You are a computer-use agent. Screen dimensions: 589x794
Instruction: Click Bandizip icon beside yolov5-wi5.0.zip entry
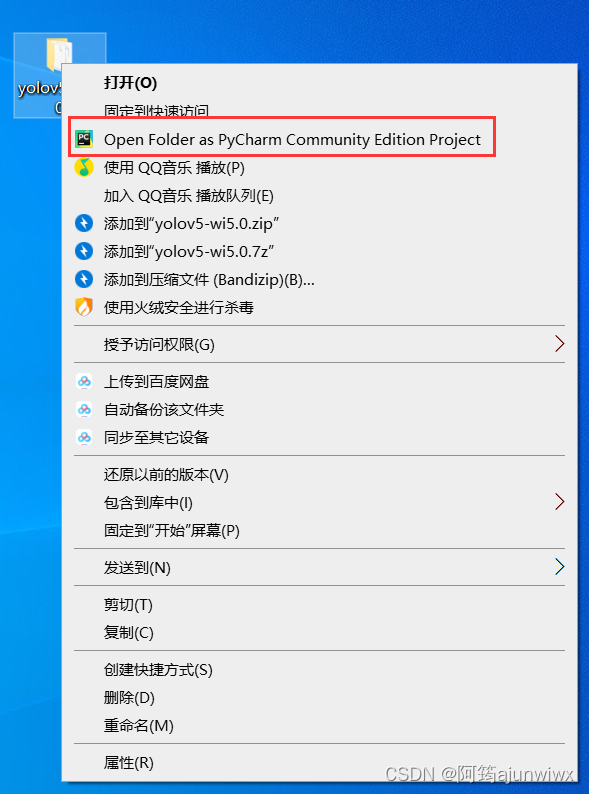84,223
